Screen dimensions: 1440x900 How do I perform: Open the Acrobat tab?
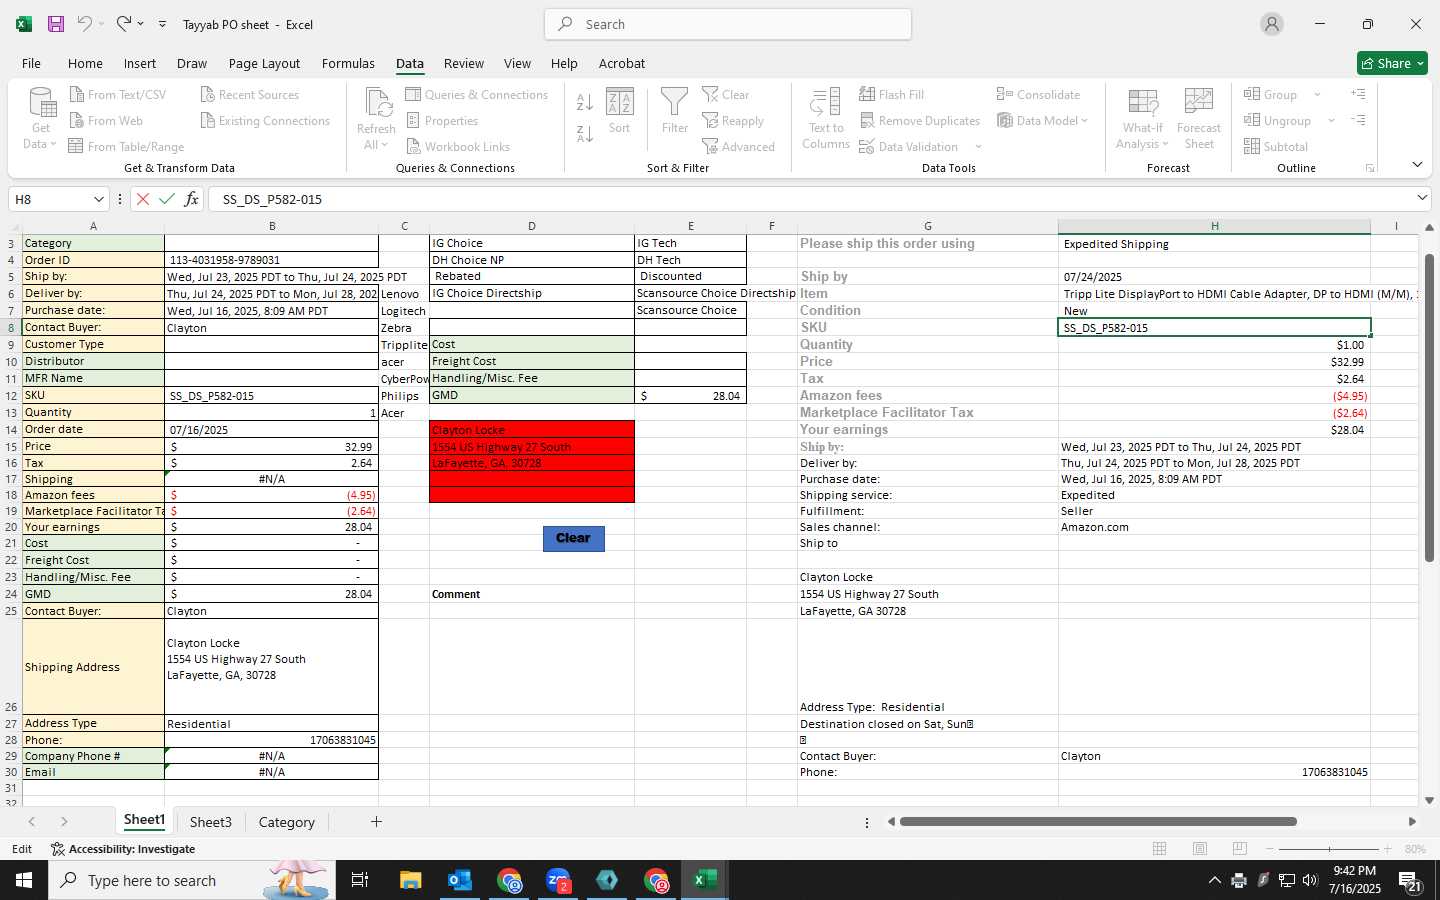[621, 63]
